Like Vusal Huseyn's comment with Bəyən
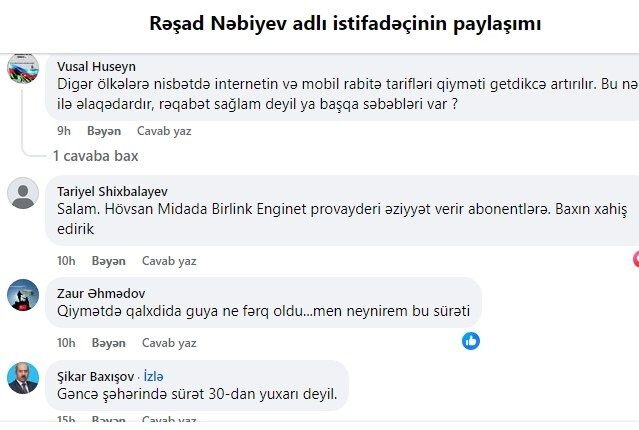Viewport: 639px width, 430px height. click(x=104, y=131)
